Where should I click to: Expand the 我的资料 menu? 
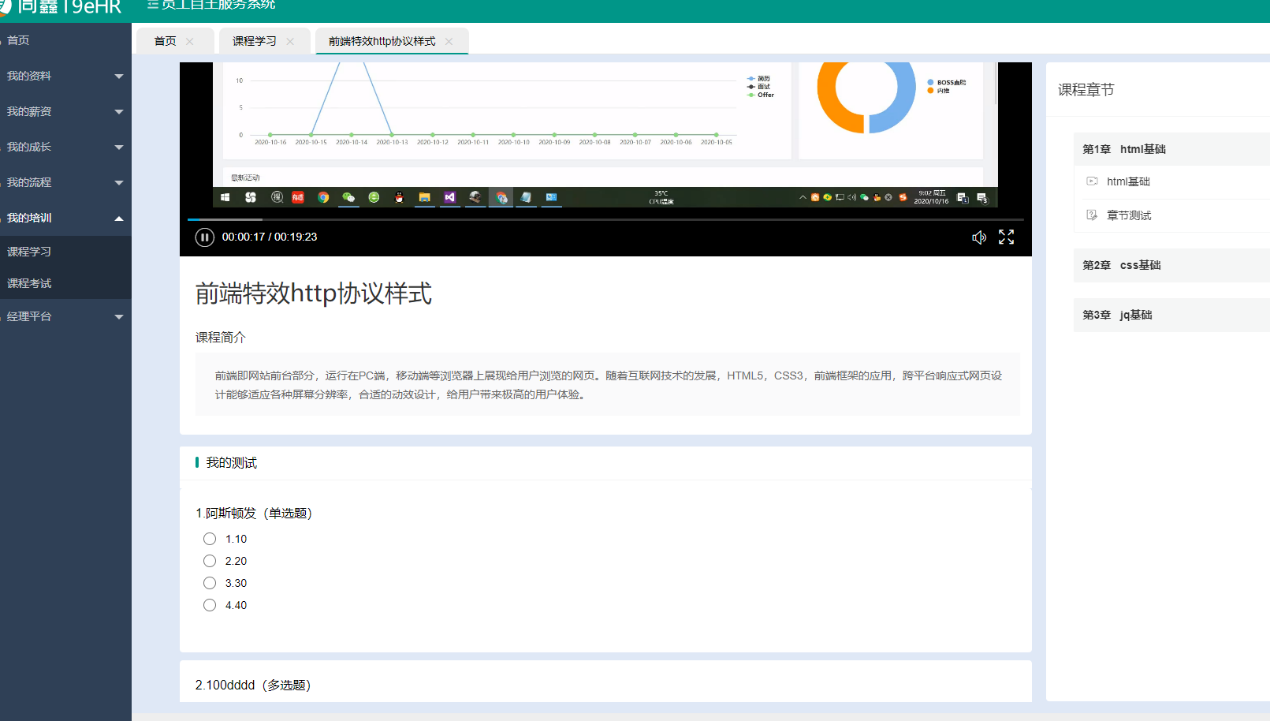click(65, 75)
